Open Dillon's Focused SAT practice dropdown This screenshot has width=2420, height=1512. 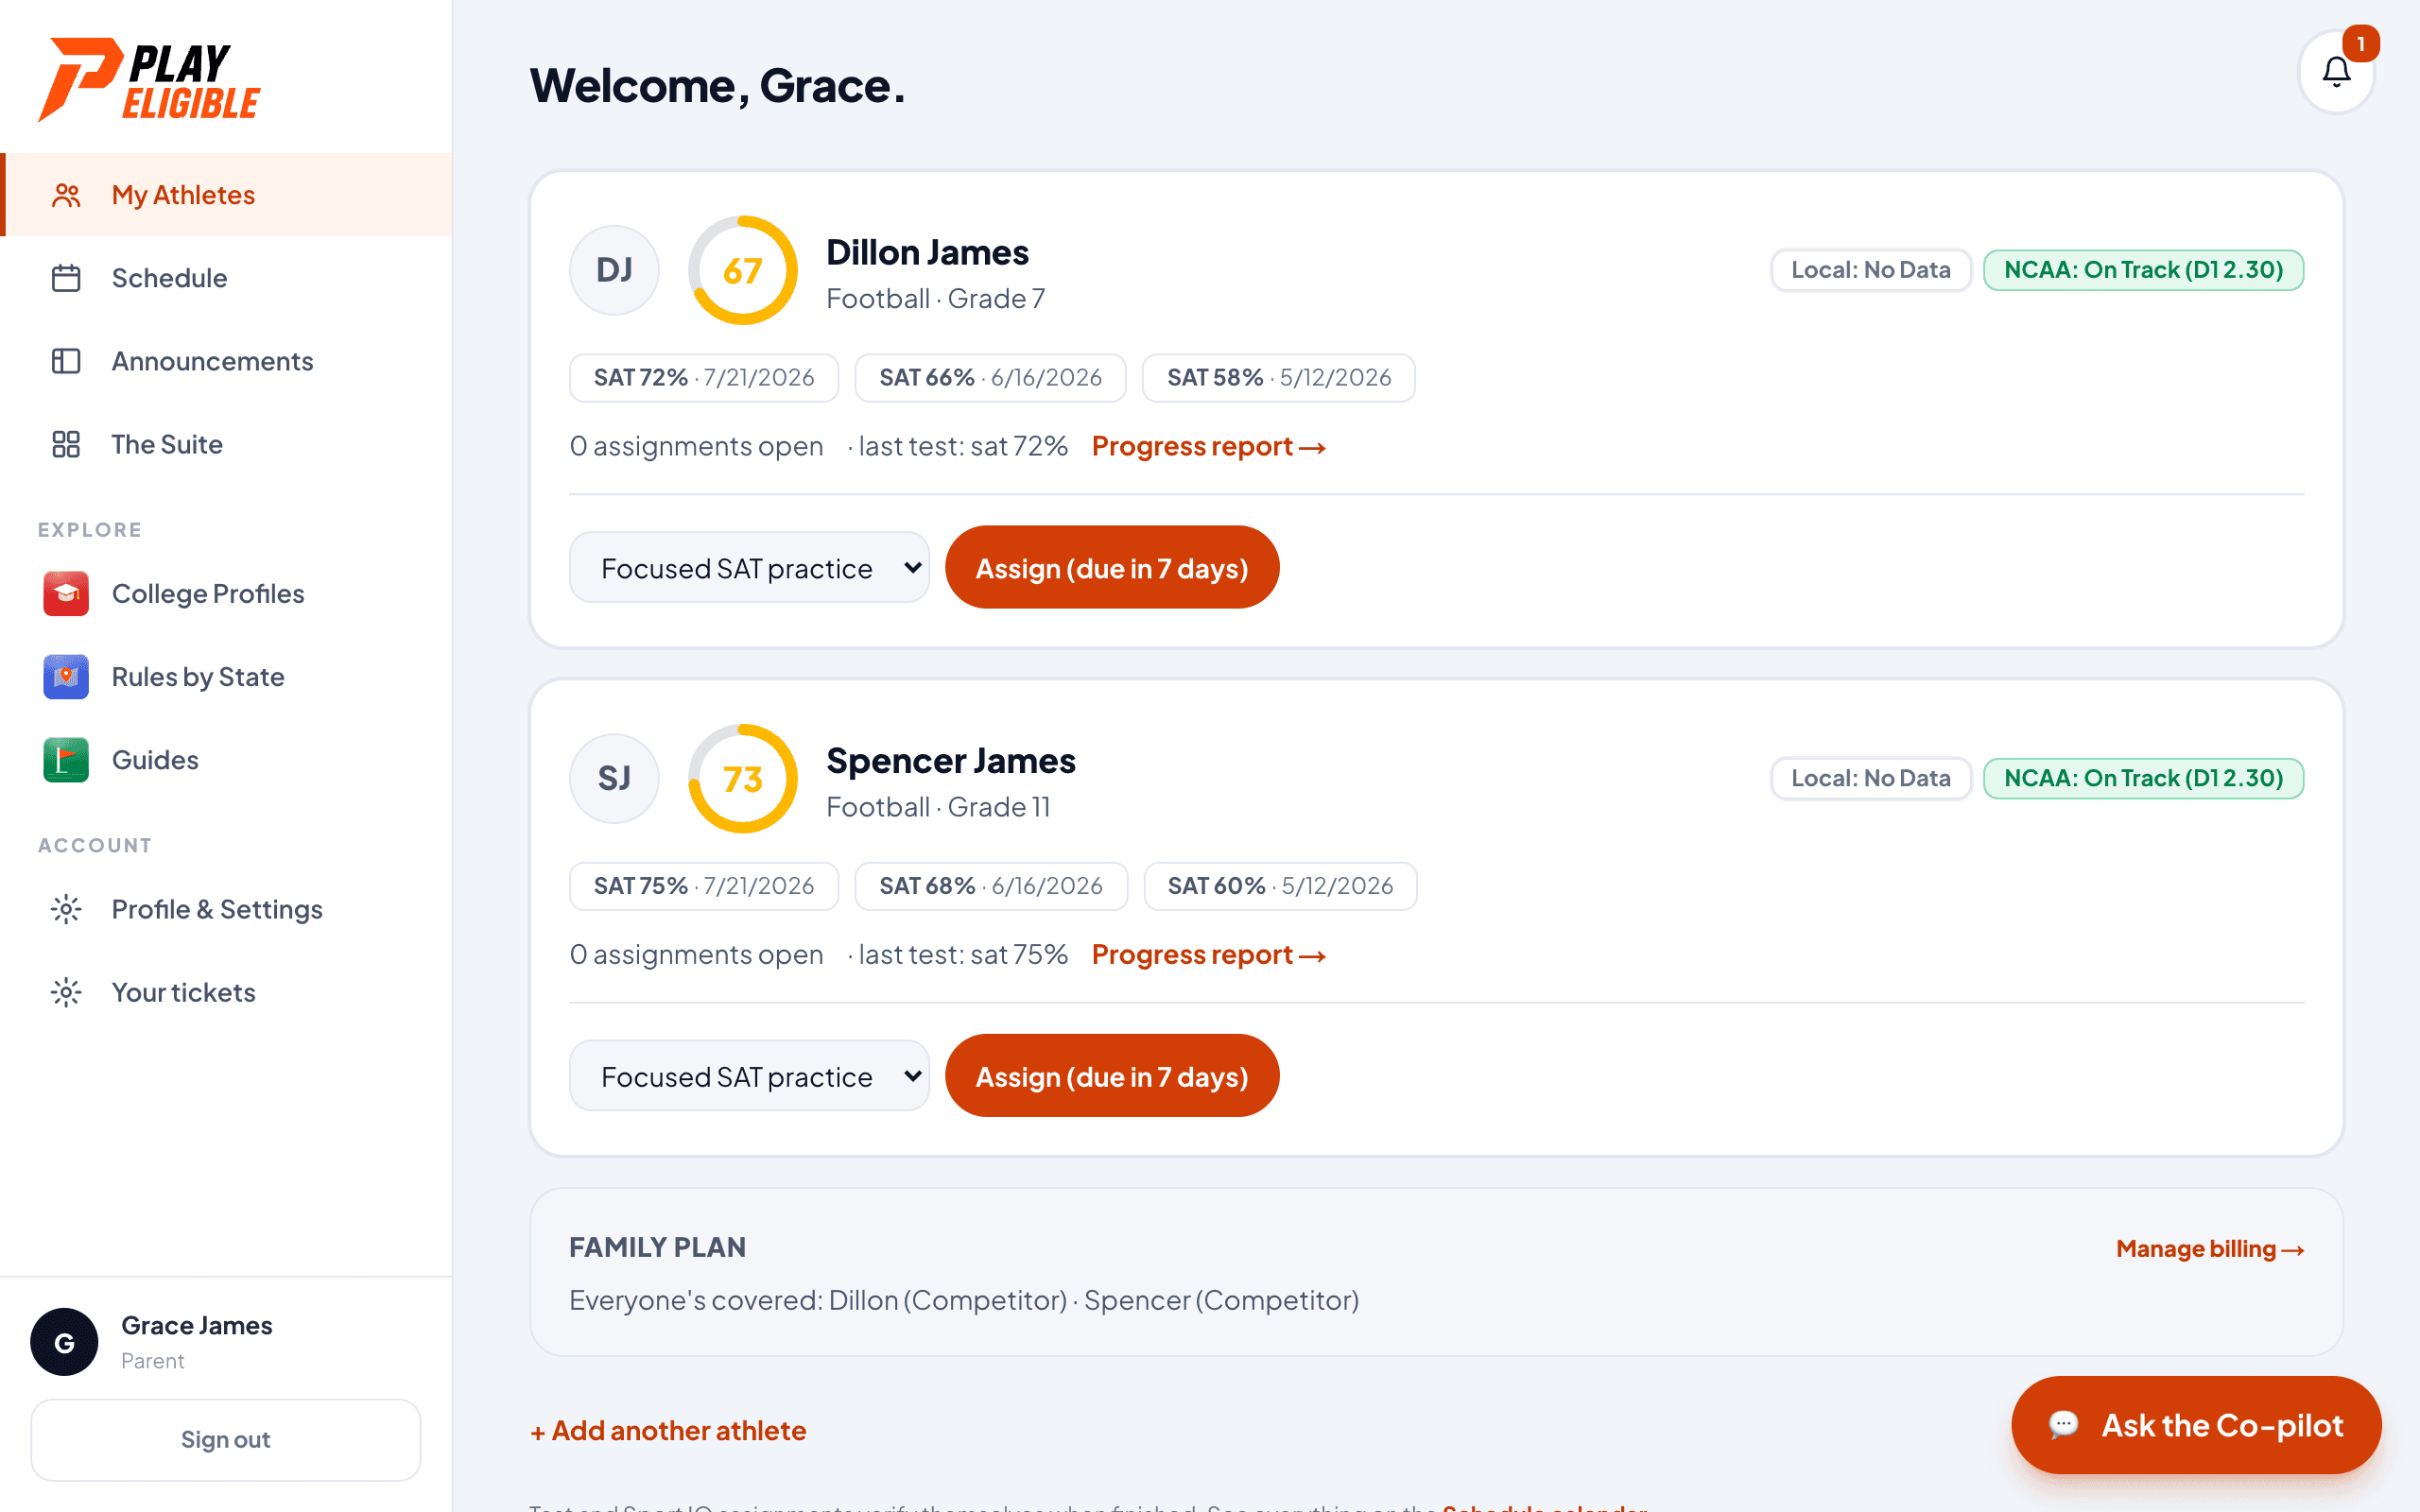[749, 568]
